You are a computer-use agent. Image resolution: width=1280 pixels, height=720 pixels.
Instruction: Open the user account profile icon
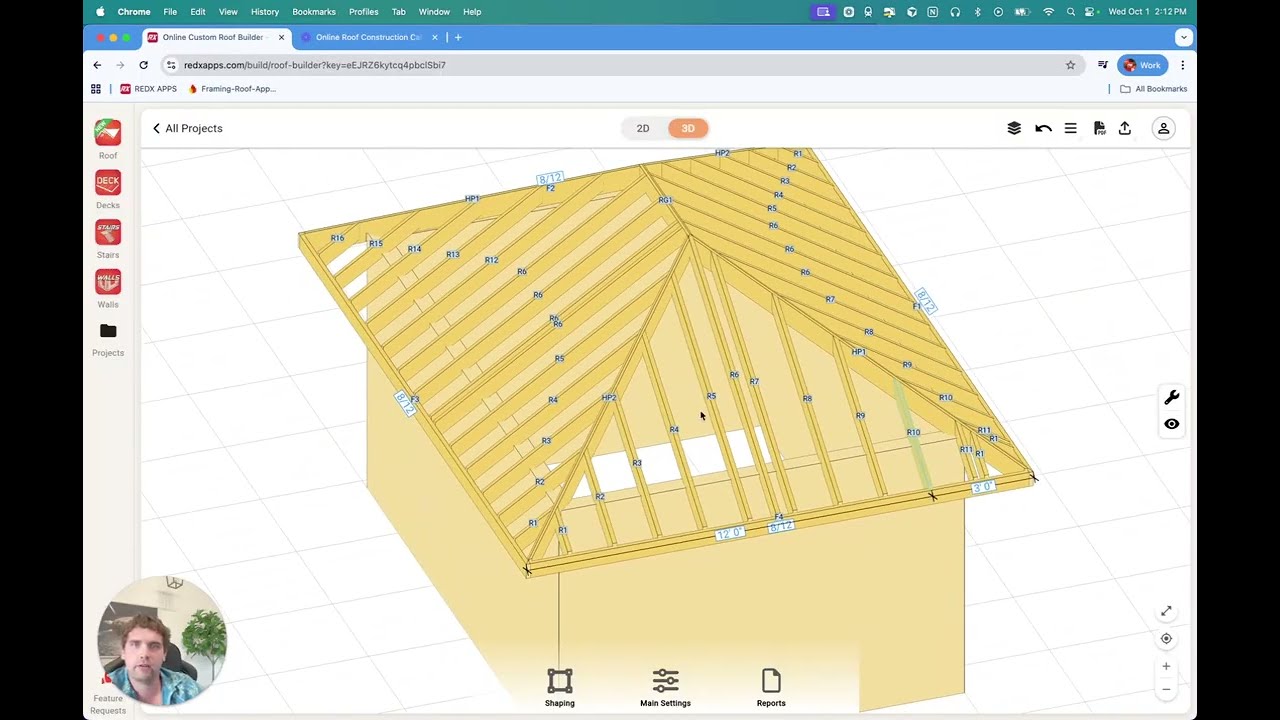click(1163, 129)
